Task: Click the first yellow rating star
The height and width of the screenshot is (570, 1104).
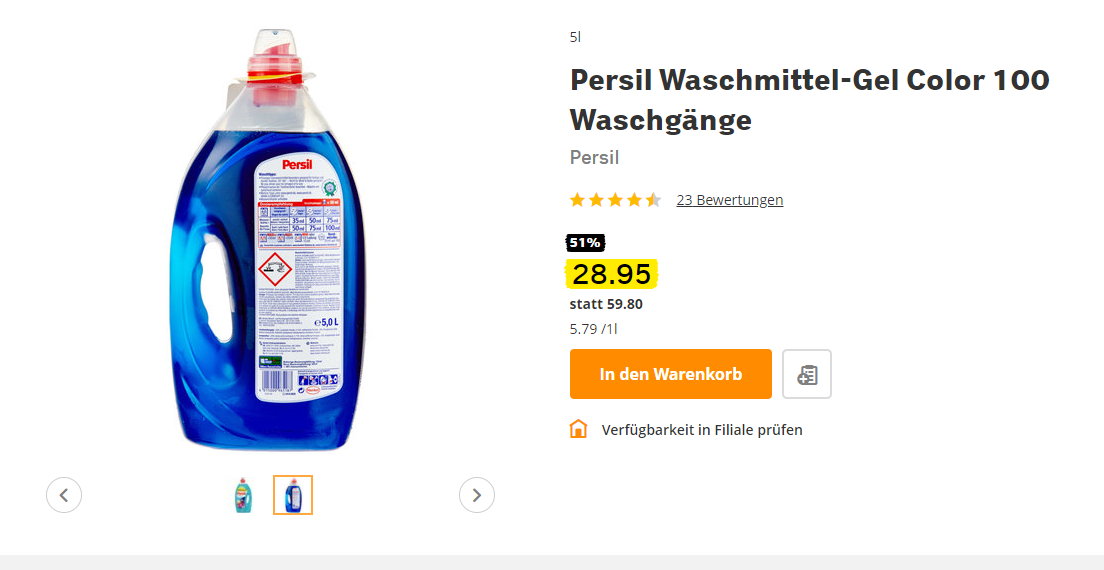Action: (x=577, y=200)
